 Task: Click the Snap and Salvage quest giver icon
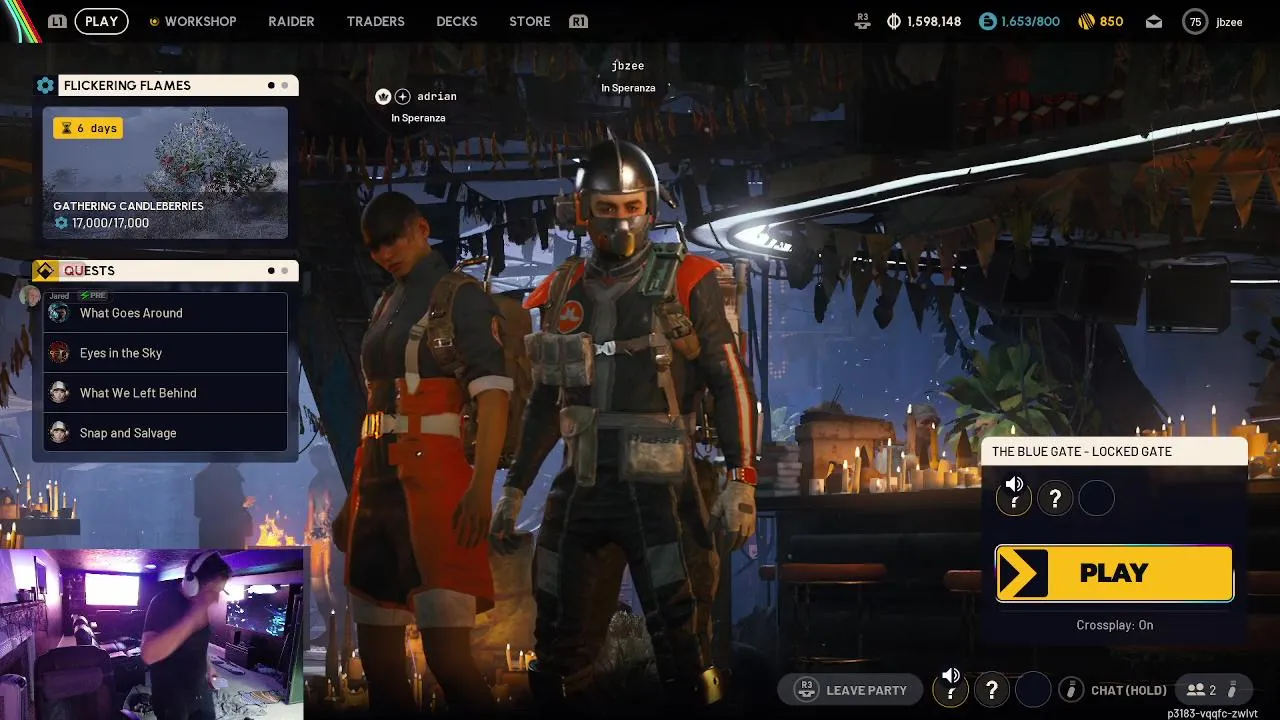coord(59,433)
